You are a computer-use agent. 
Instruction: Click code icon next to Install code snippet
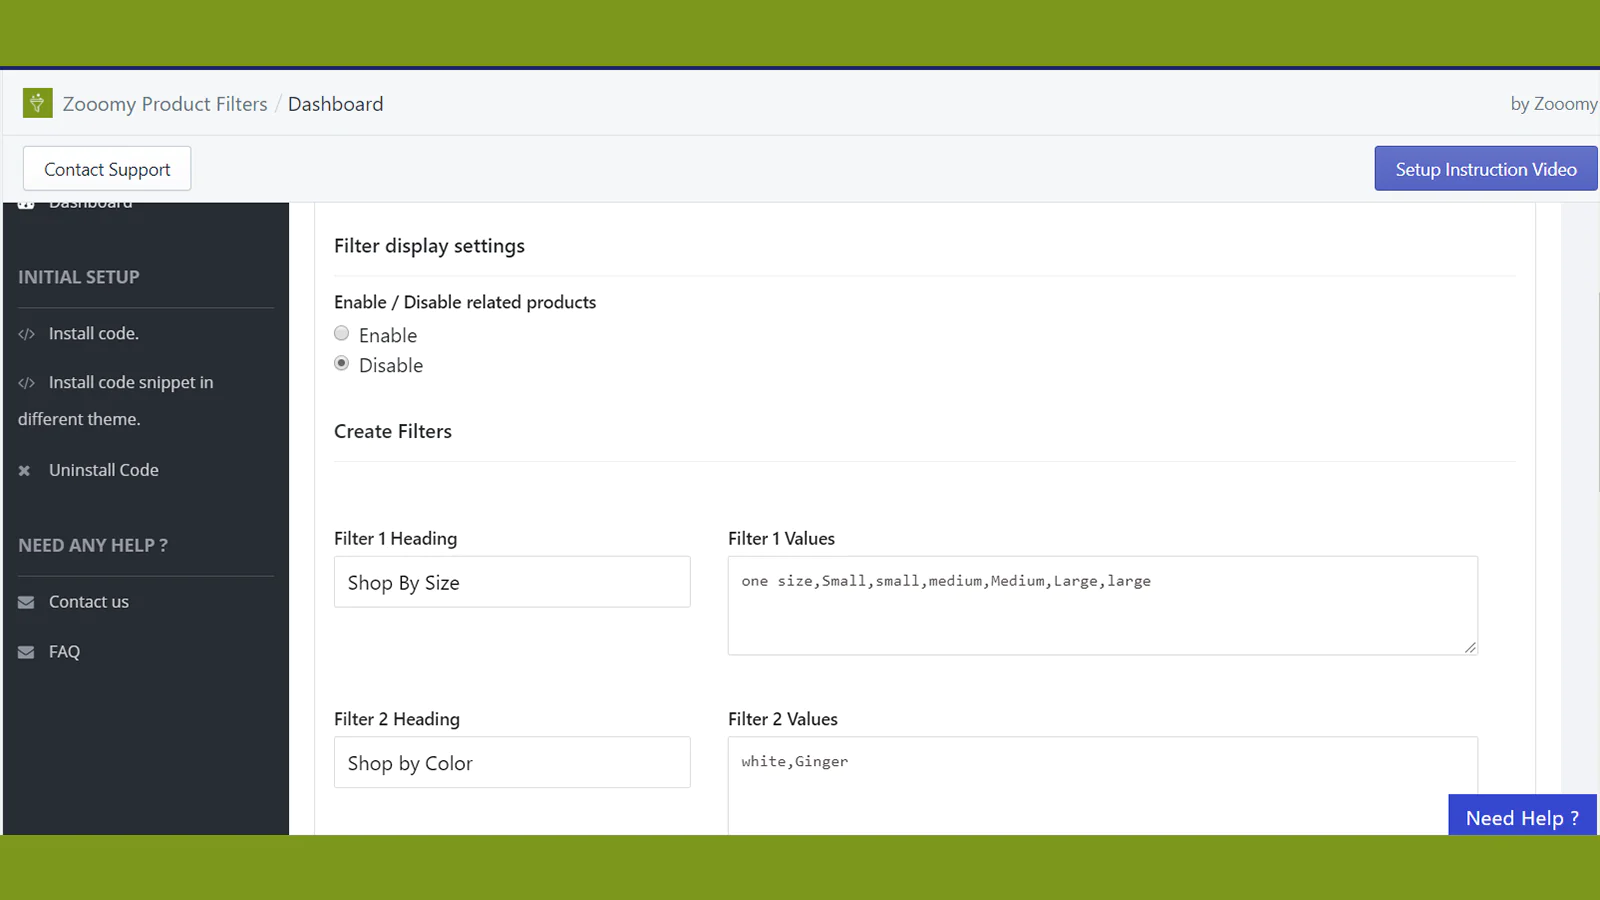27,383
